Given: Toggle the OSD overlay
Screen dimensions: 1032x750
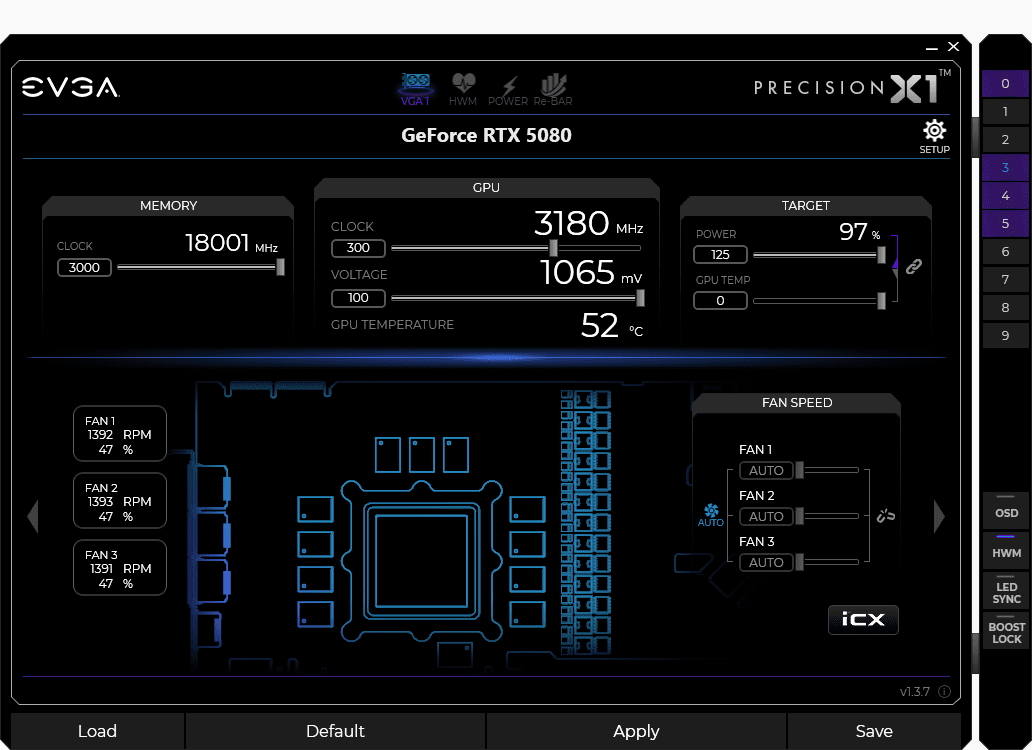Looking at the screenshot, I should click(x=1006, y=511).
